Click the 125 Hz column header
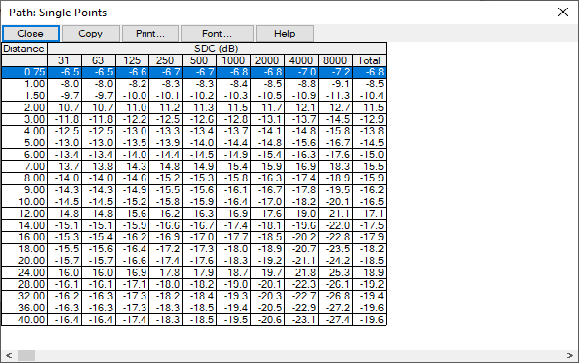This screenshot has height=363, width=579. click(x=132, y=61)
